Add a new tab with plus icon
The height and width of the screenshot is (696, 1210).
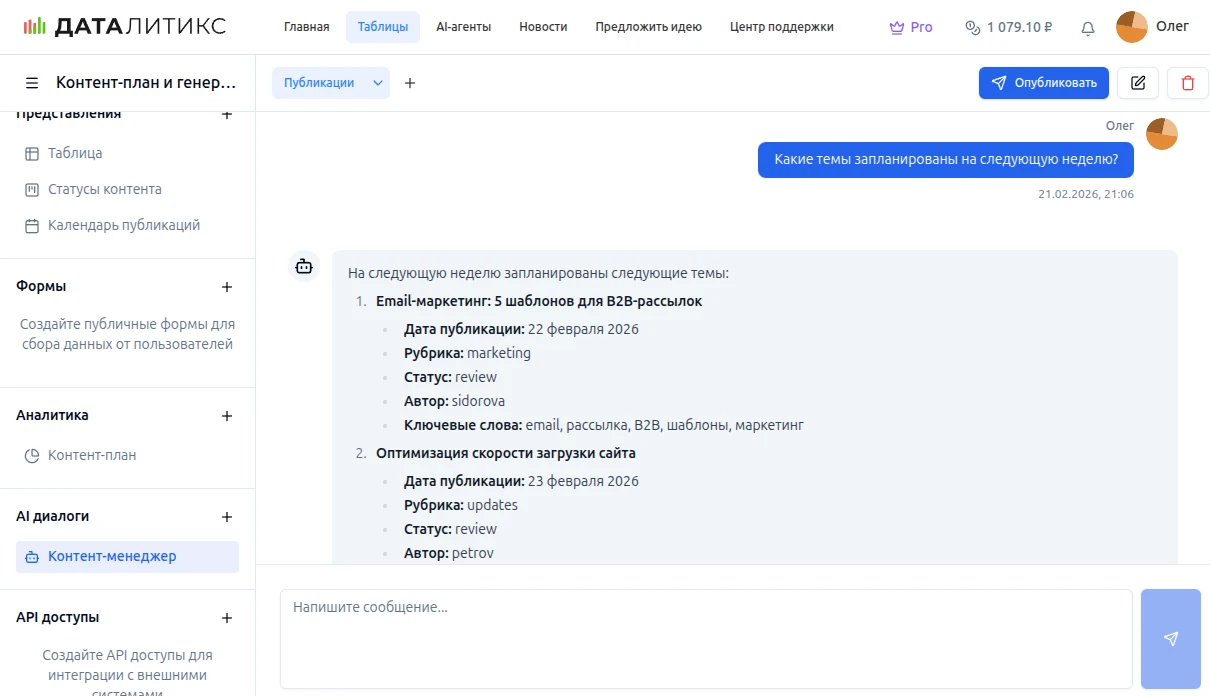pyautogui.click(x=410, y=83)
